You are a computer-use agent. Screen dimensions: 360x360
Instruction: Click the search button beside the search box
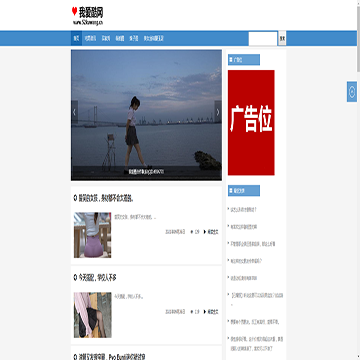click(282, 39)
